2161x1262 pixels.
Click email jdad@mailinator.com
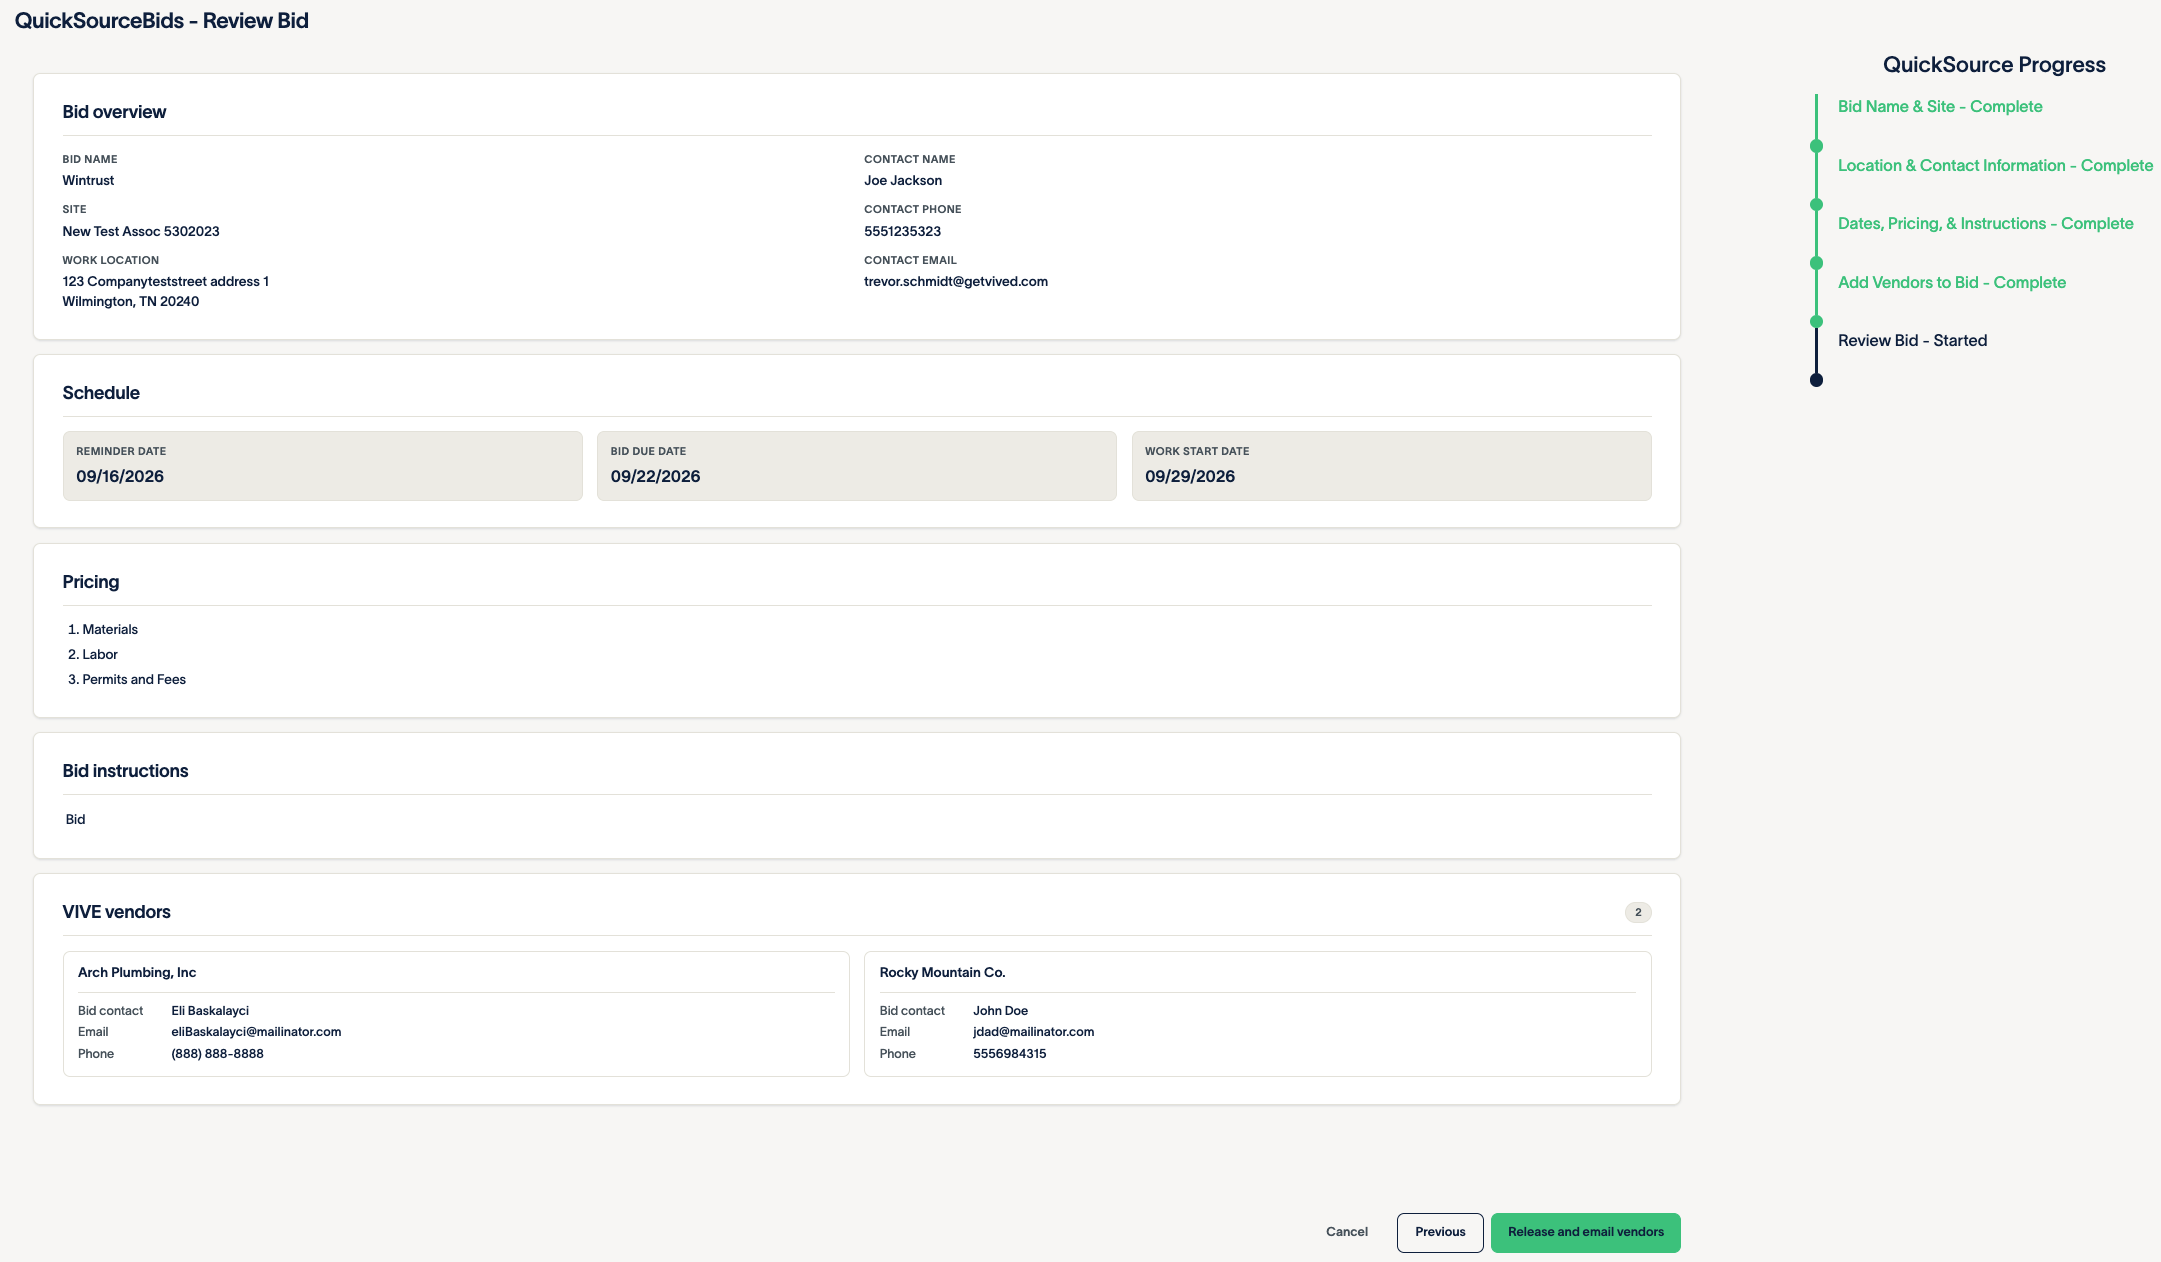coord(1033,1032)
